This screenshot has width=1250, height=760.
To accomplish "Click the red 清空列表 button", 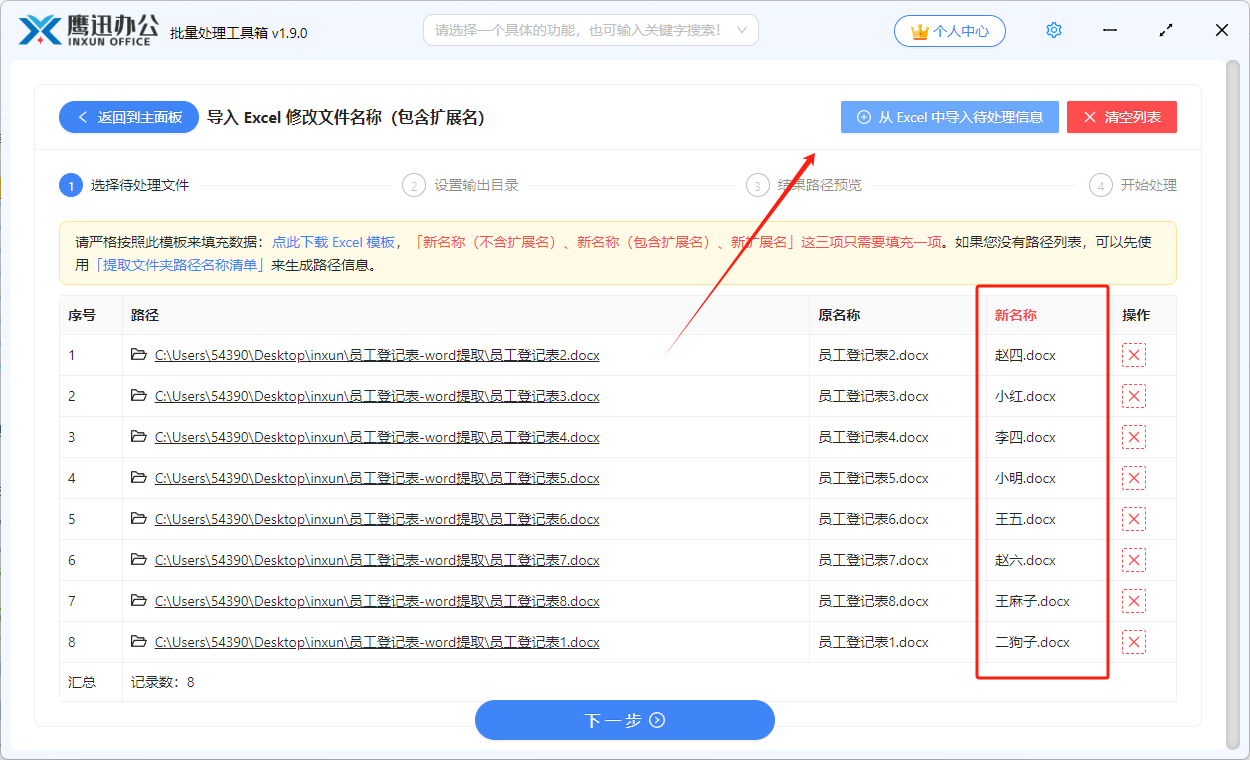I will [x=1122, y=117].
